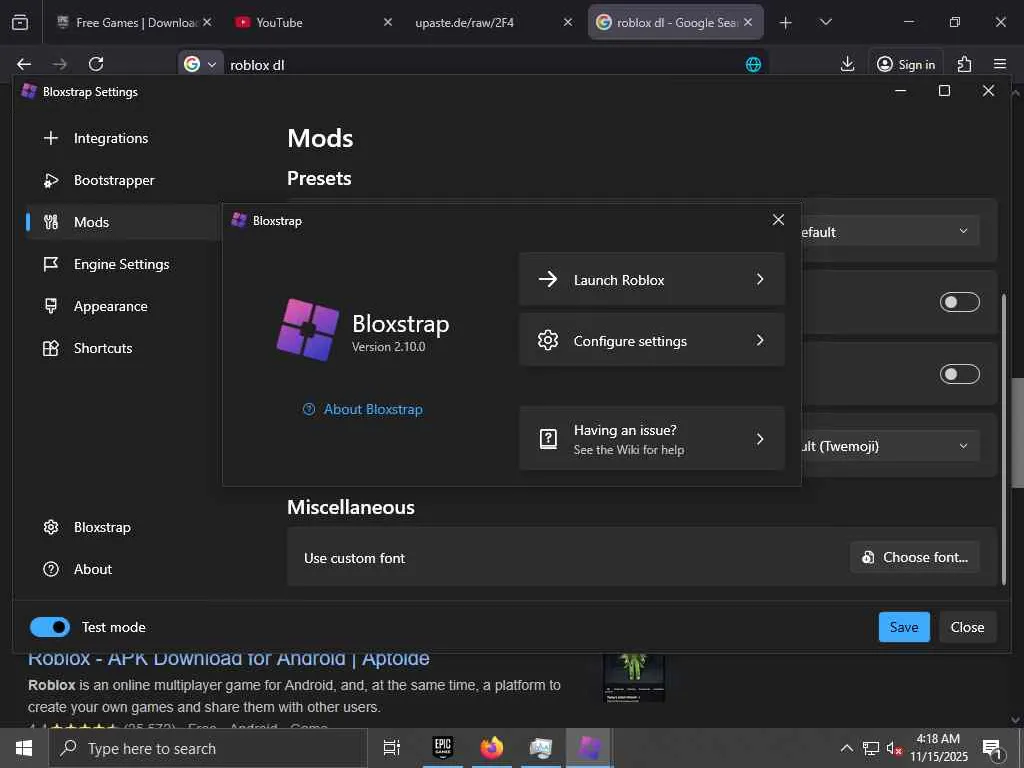Click the question-mark icon beside About
Screen dimensions: 1024x768
(50, 569)
